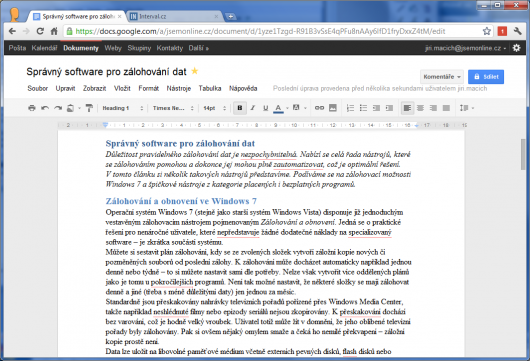Select the paint format tool
This screenshot has height=361, width=530.
coord(89,108)
